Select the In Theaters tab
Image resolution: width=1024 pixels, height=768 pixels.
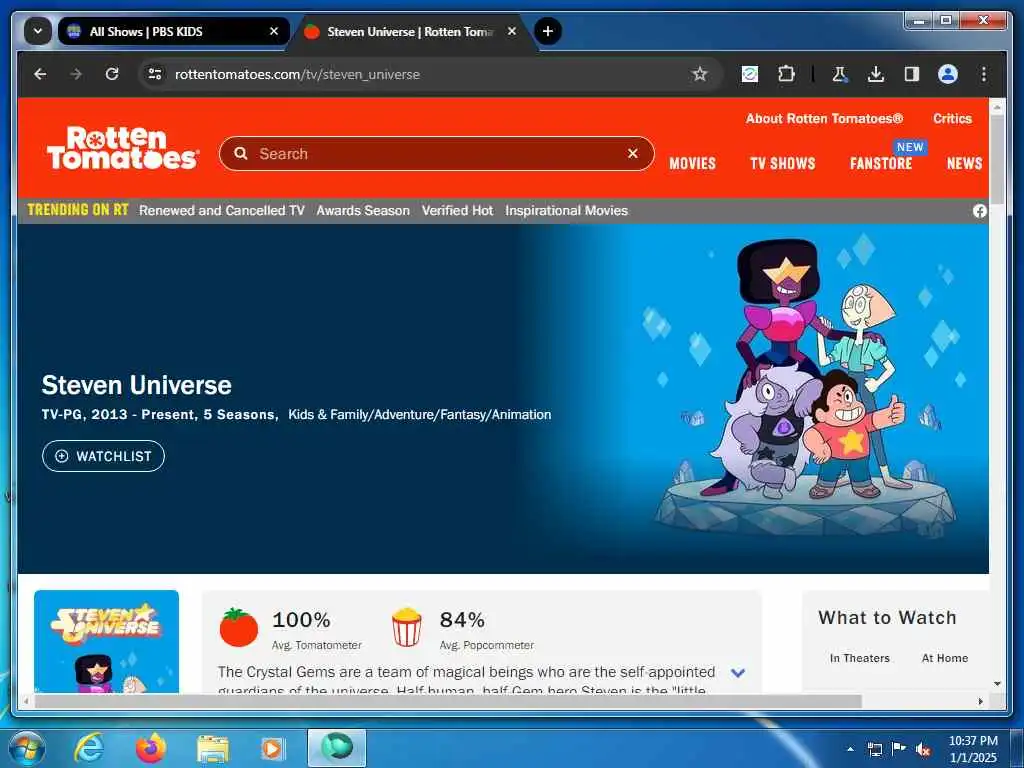(x=859, y=658)
